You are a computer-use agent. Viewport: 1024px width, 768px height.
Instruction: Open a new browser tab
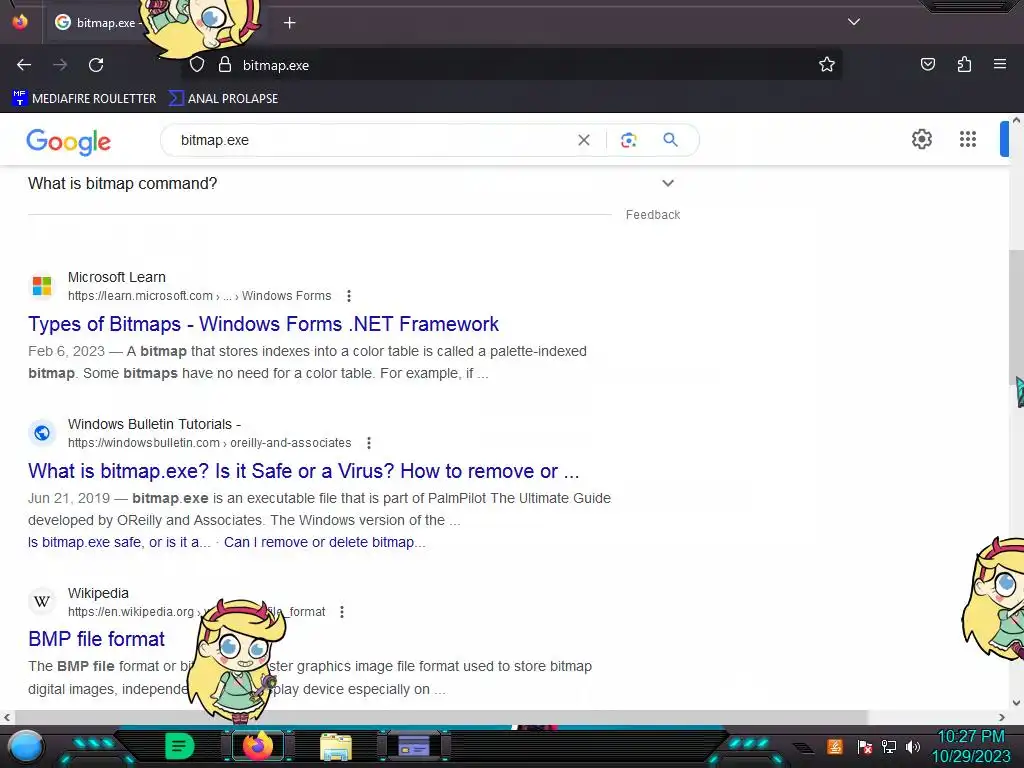click(289, 23)
